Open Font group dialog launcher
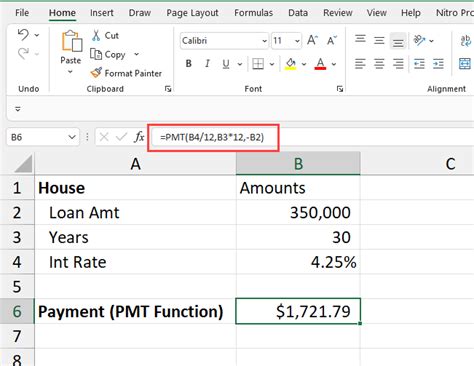This screenshot has width=474, height=366. point(340,89)
